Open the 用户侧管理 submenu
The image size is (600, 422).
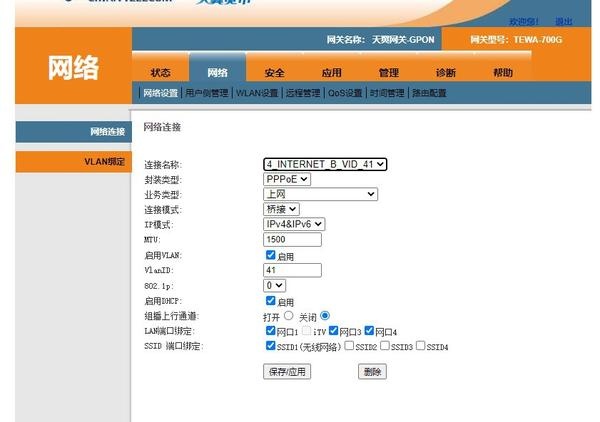[x=207, y=93]
